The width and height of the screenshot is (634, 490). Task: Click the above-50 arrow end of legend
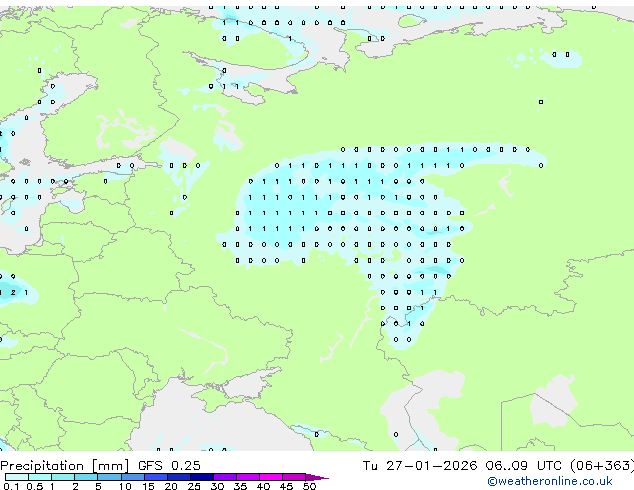pyautogui.click(x=317, y=477)
